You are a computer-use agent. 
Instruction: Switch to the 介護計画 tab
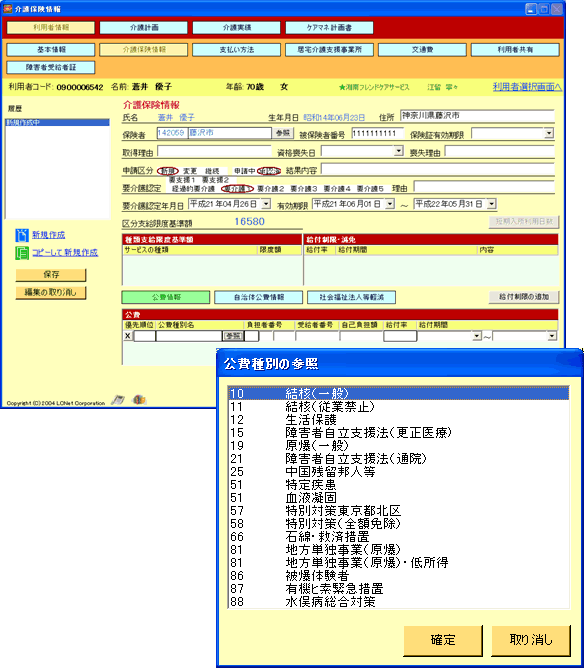tap(144, 28)
